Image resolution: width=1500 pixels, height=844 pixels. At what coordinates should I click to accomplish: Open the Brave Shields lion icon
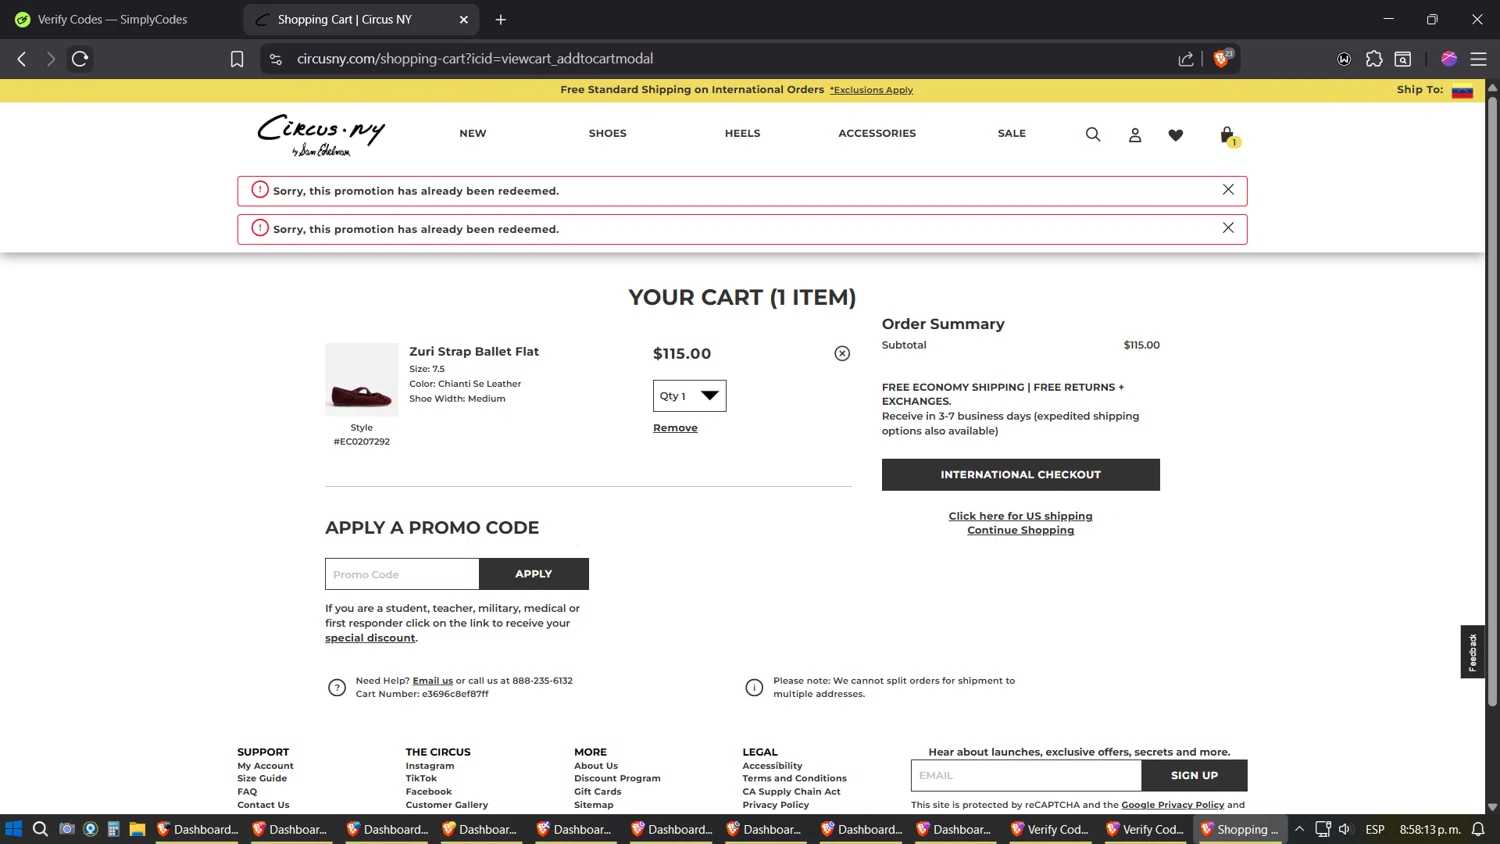(x=1222, y=58)
